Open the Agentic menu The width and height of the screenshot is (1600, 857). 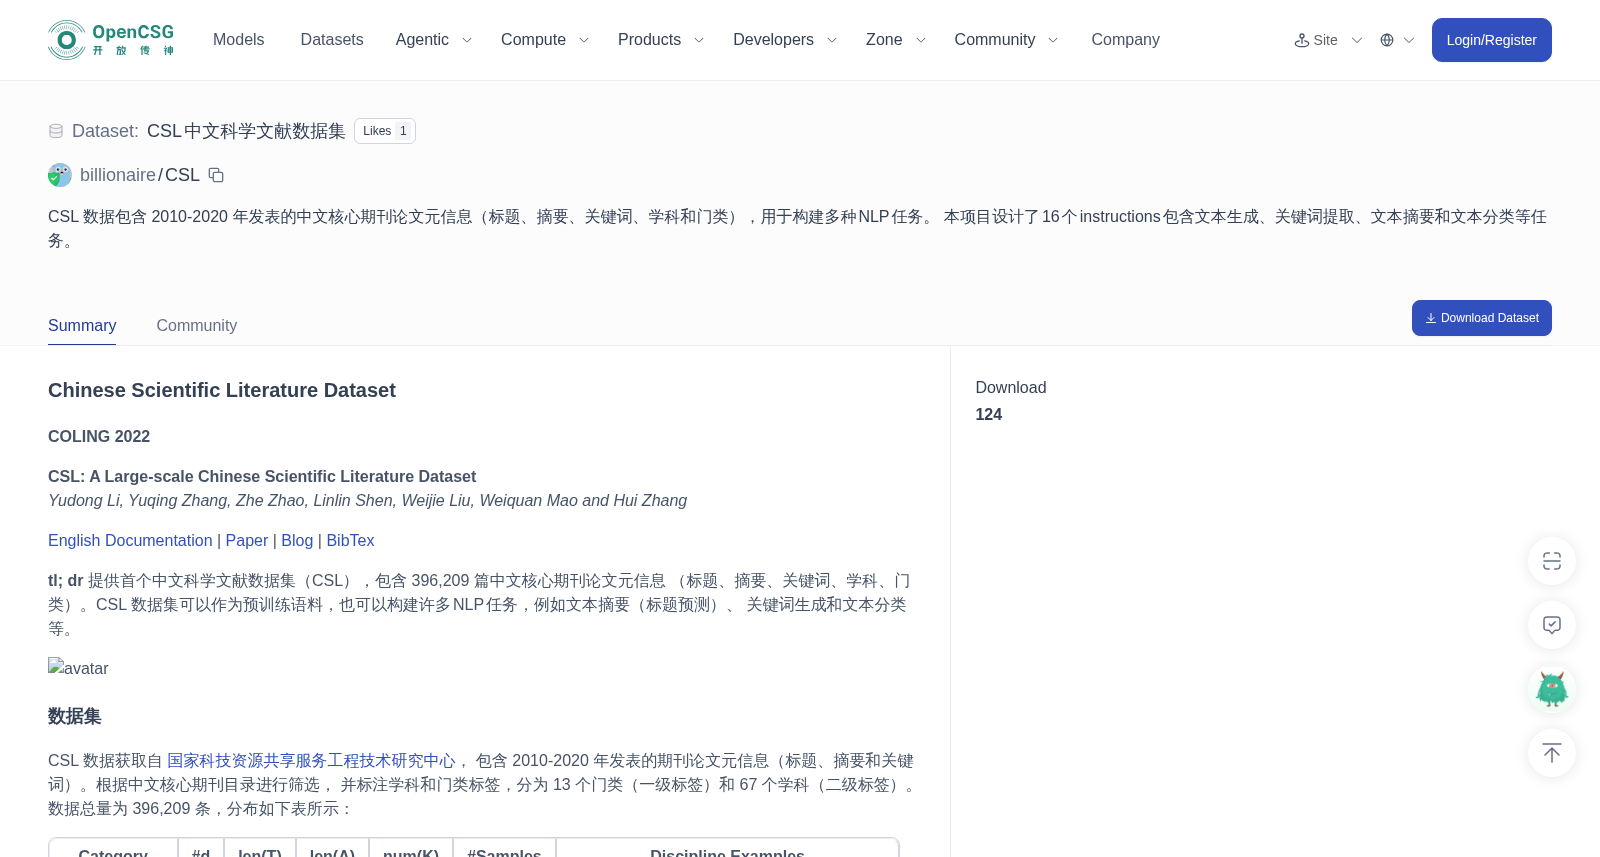pos(422,40)
